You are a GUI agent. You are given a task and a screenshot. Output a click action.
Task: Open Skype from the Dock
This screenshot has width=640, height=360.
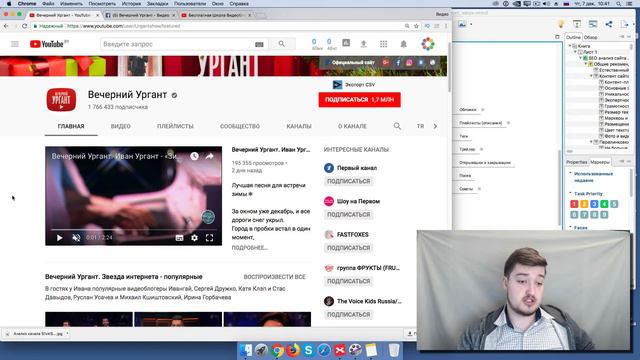(308, 350)
